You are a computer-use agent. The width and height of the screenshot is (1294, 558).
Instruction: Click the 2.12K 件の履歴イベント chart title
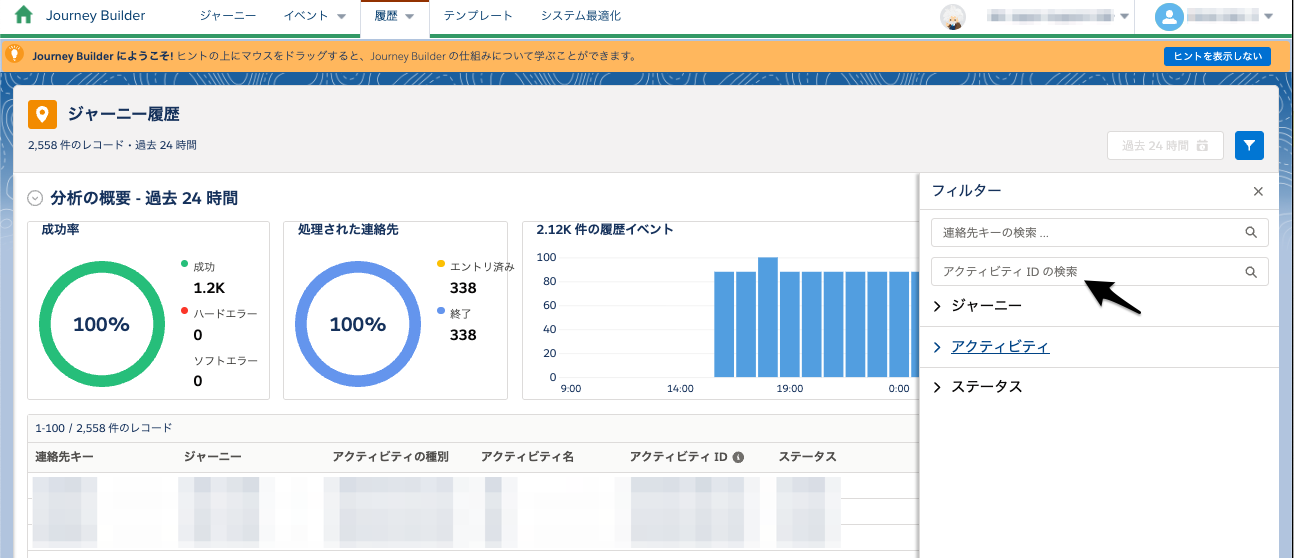[605, 230]
